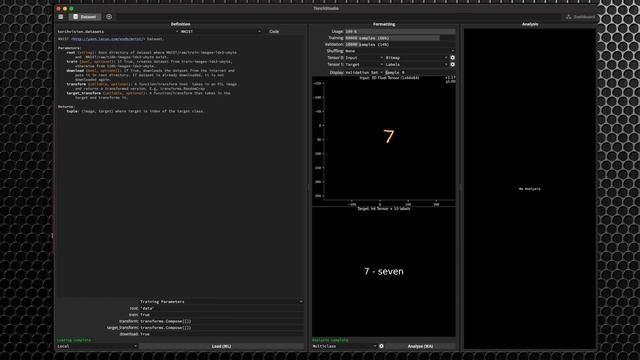
Task: Open the Local location dropdown
Action: point(97,346)
